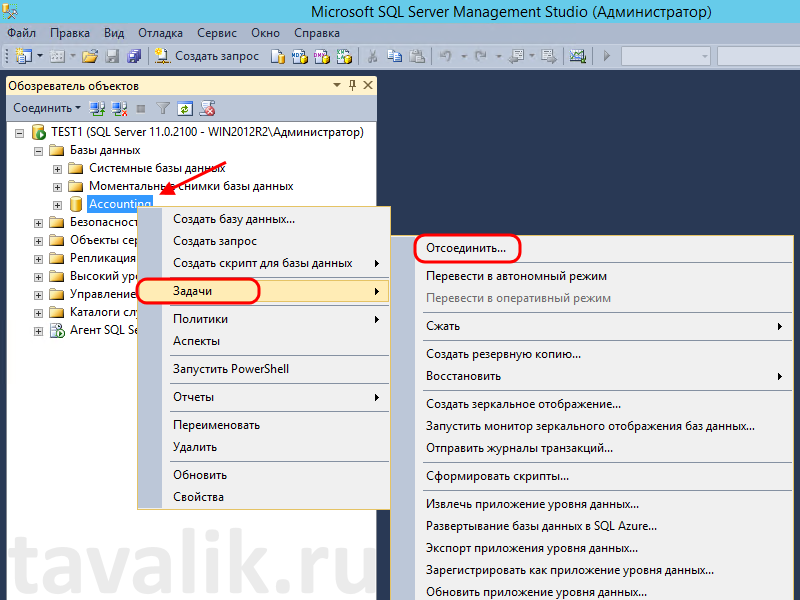The image size is (800, 600).
Task: Close the Обозреватель объектов panel
Action: [368, 85]
